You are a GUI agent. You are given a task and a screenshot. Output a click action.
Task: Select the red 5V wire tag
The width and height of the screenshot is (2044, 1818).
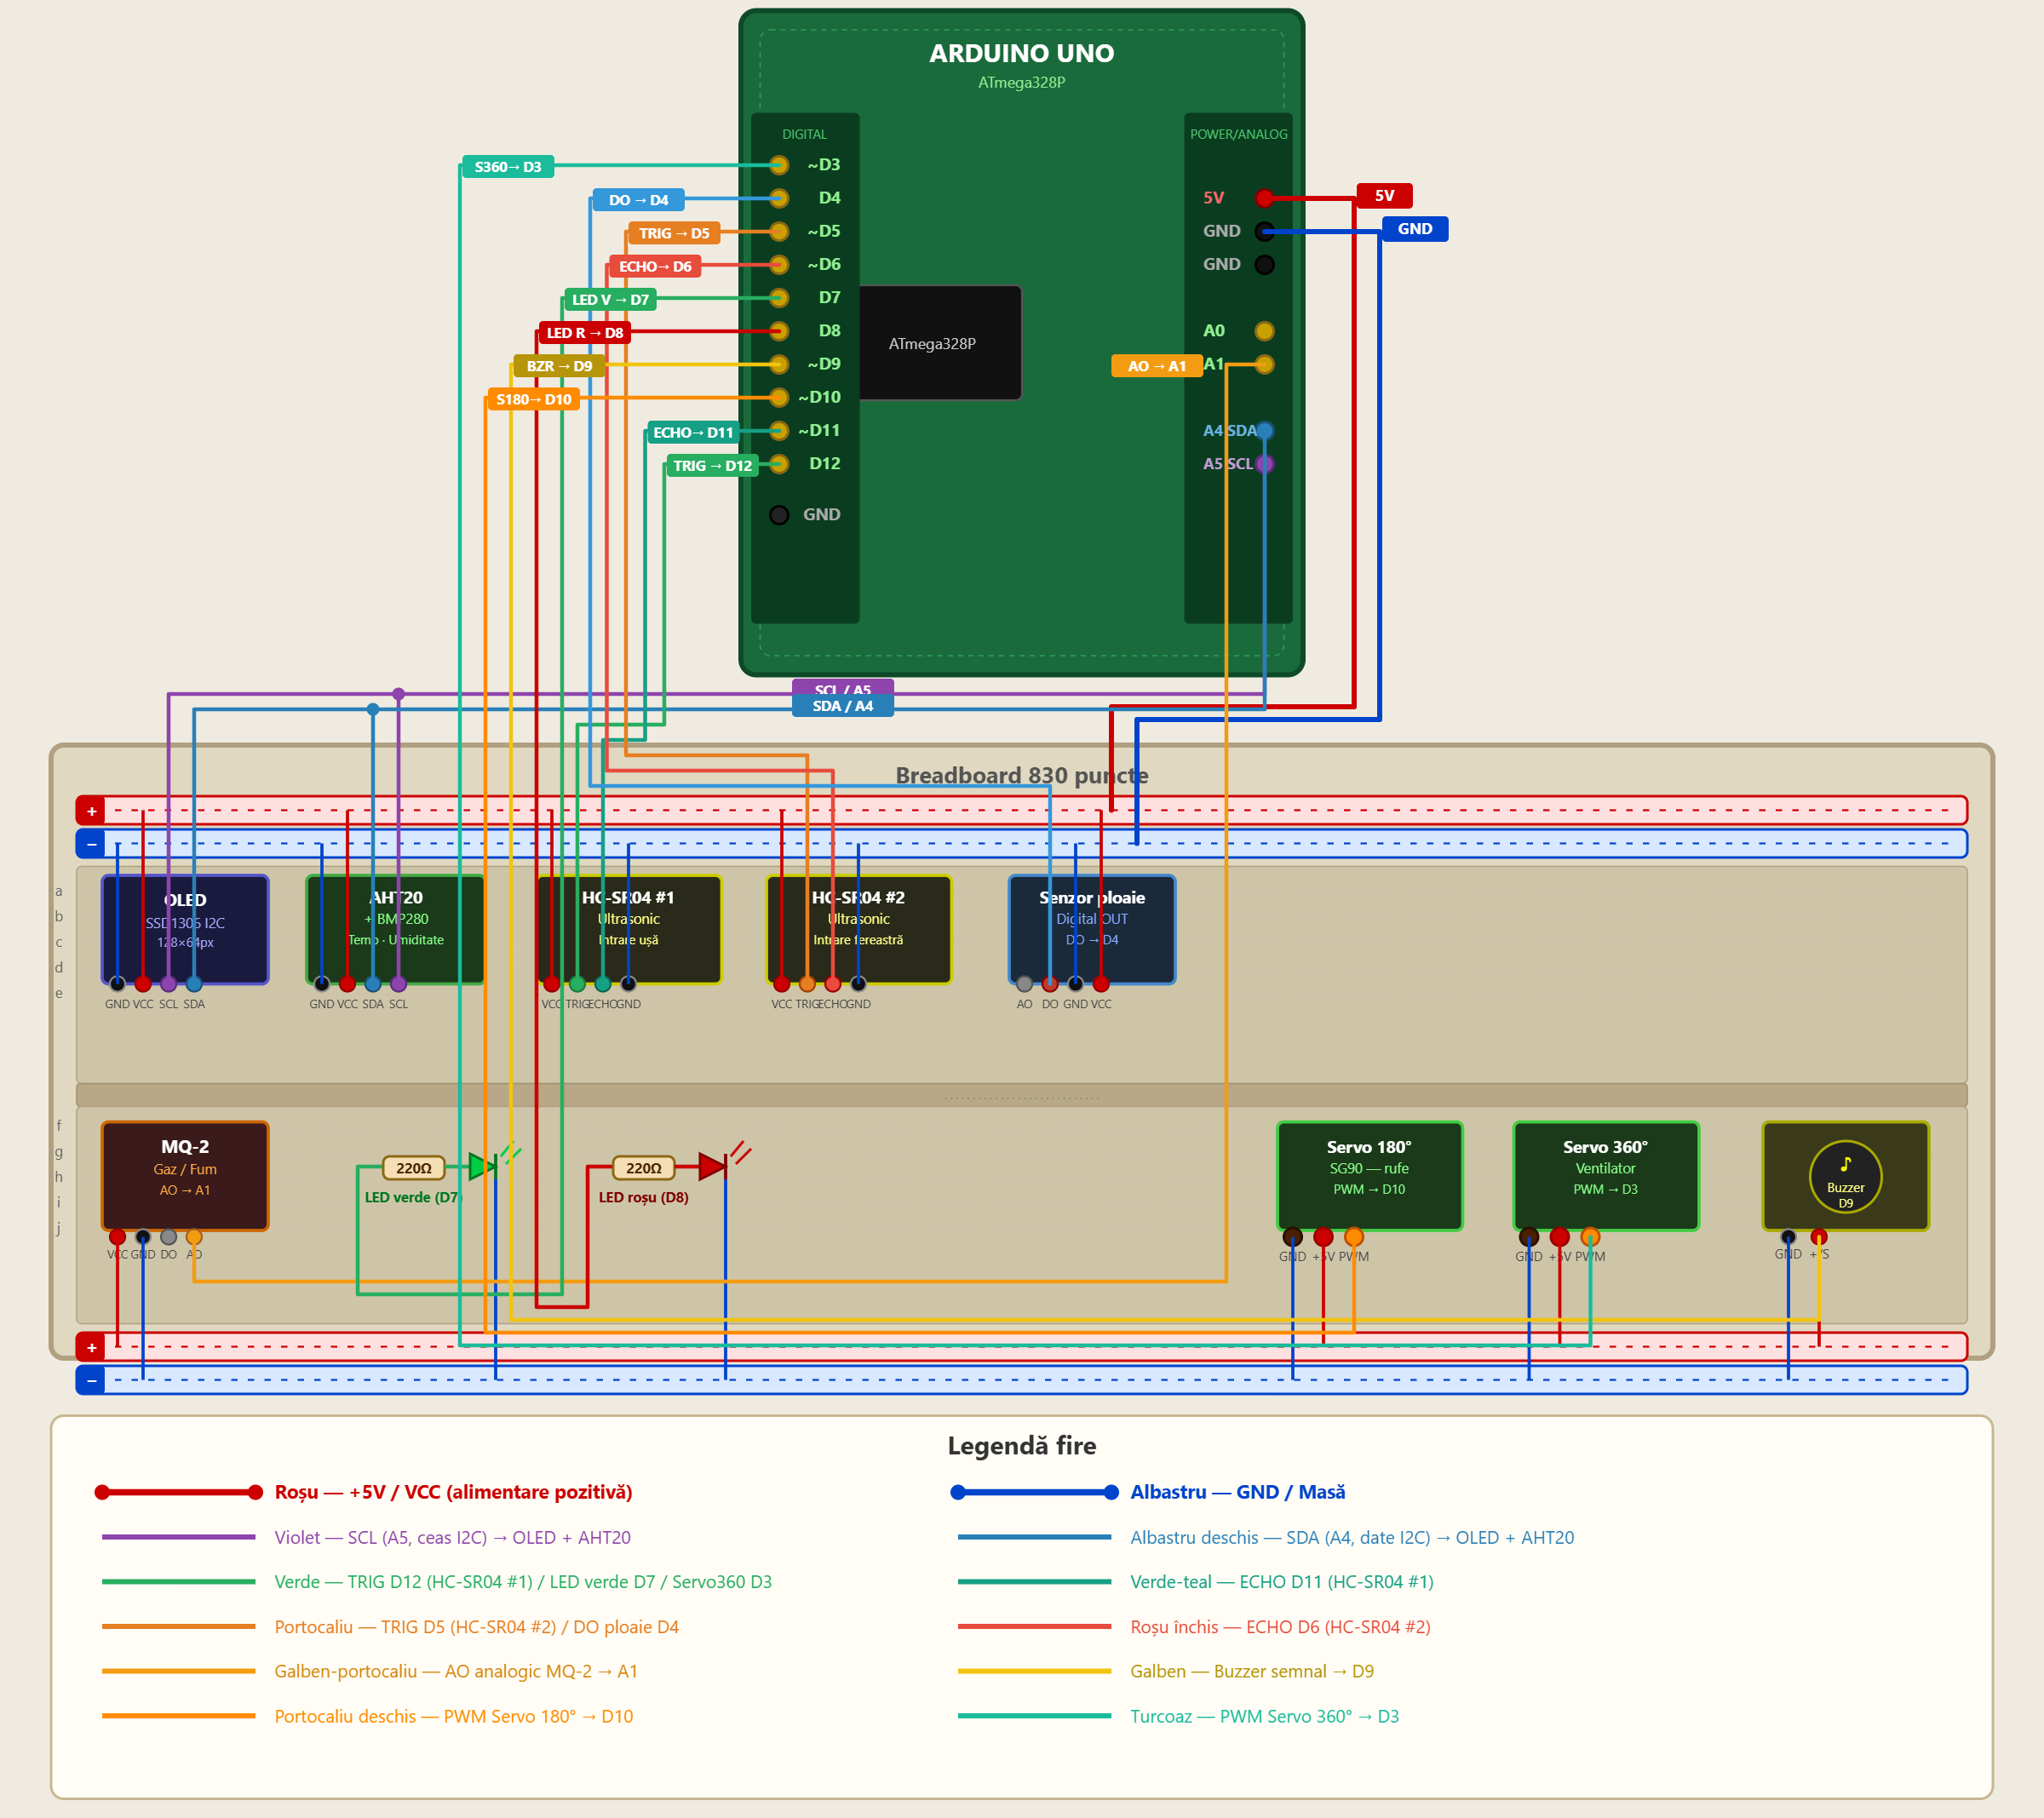(1384, 196)
